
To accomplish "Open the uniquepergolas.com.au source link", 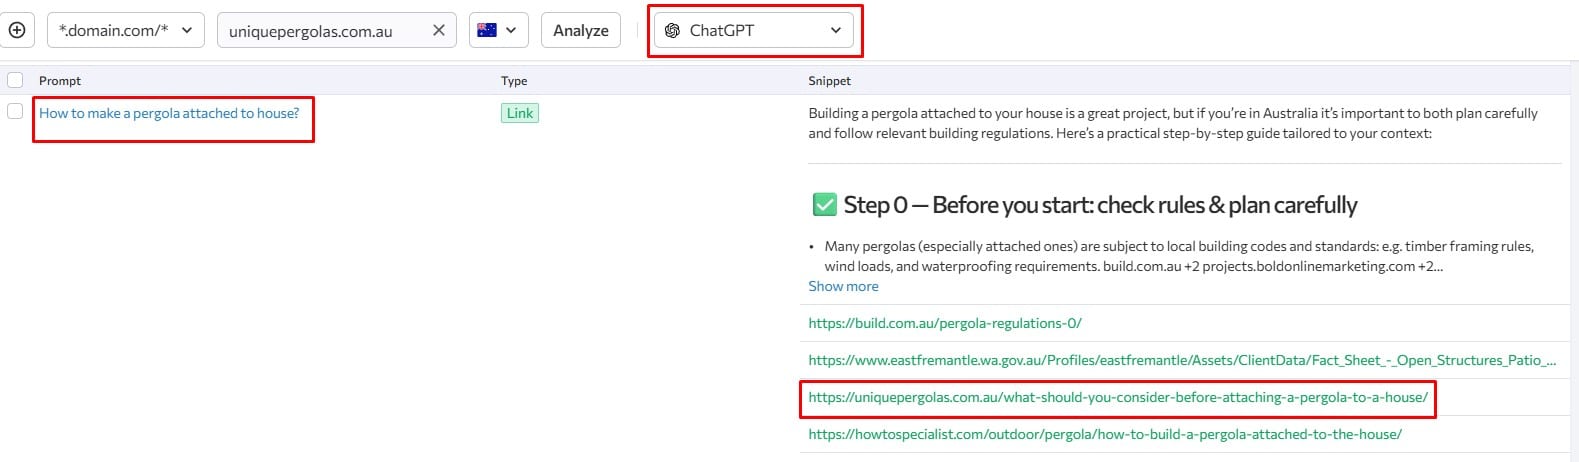I will tap(1117, 397).
